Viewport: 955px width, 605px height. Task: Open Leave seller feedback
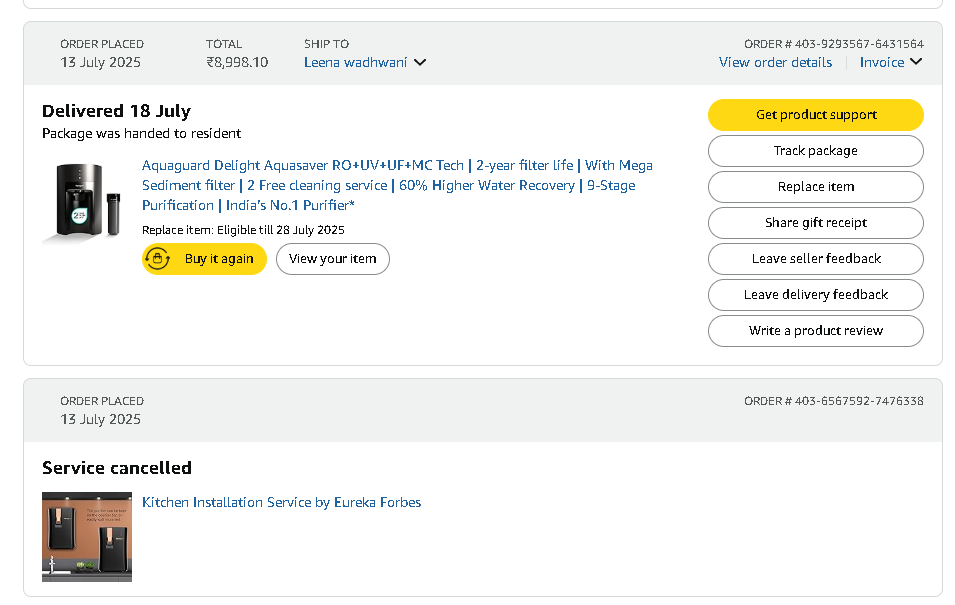point(816,258)
